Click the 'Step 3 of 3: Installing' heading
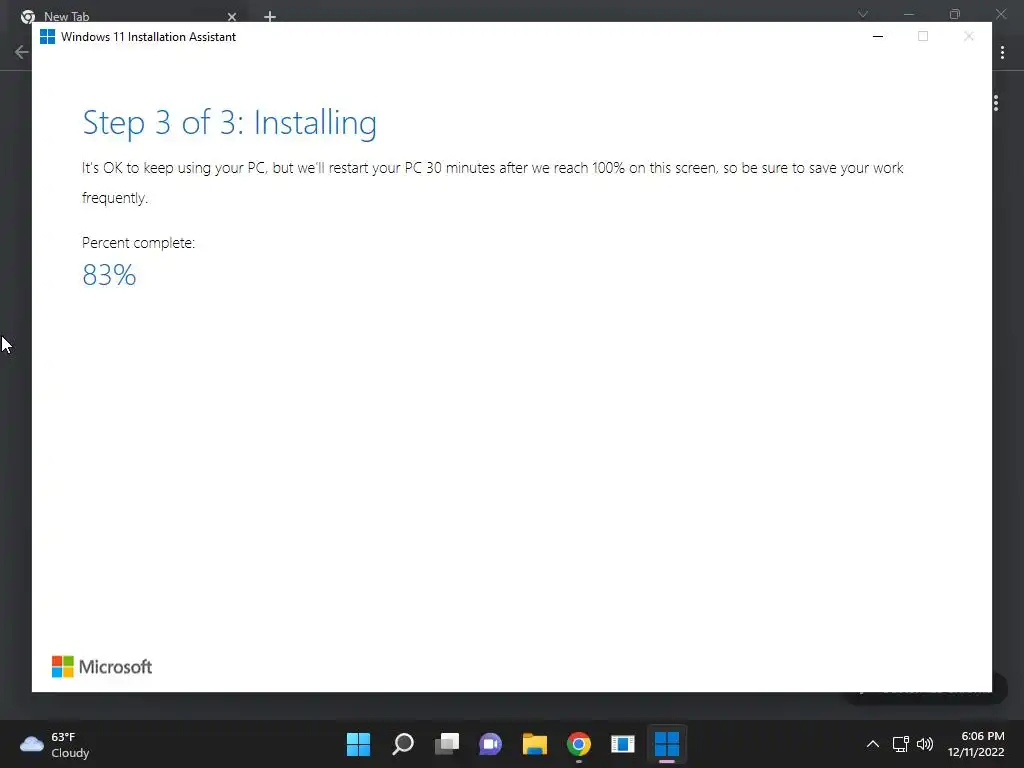Image resolution: width=1024 pixels, height=768 pixels. coord(229,123)
